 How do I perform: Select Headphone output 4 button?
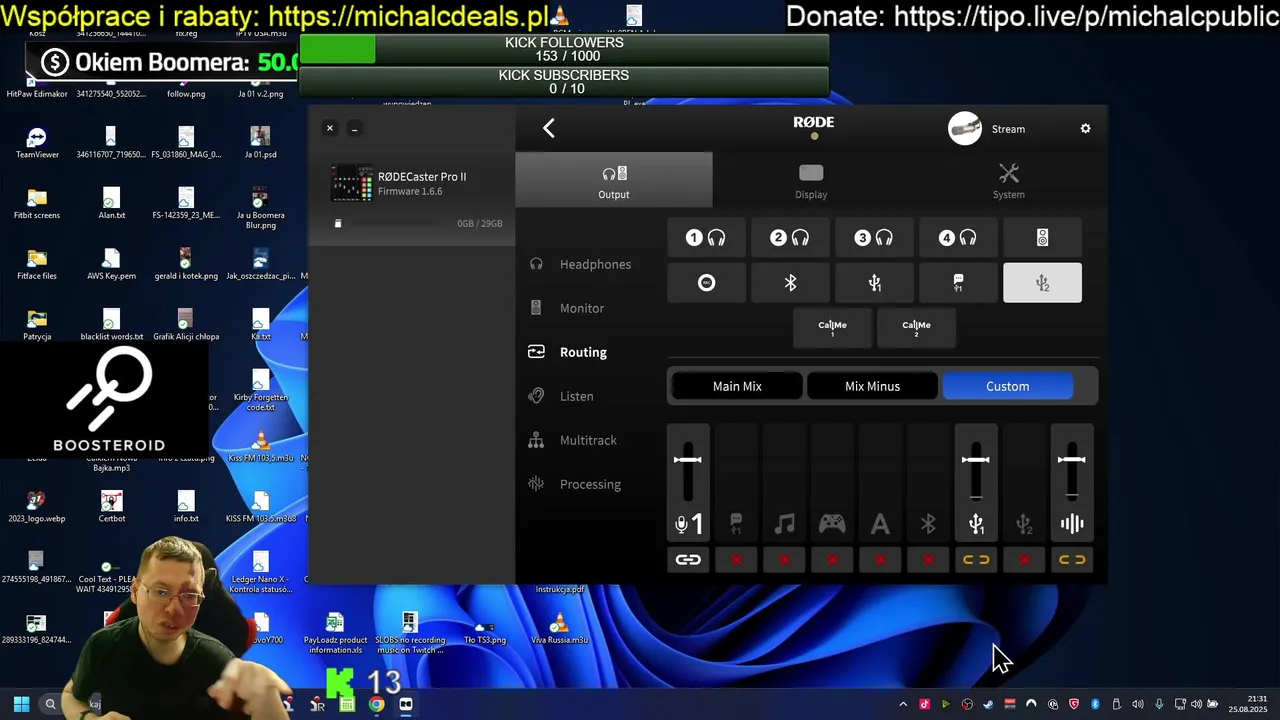click(x=958, y=238)
